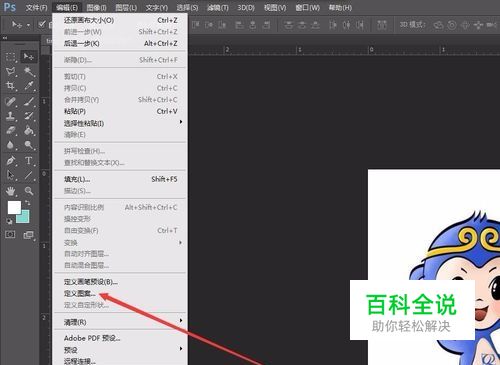
Task: Select the Hand tool
Action: [11, 191]
